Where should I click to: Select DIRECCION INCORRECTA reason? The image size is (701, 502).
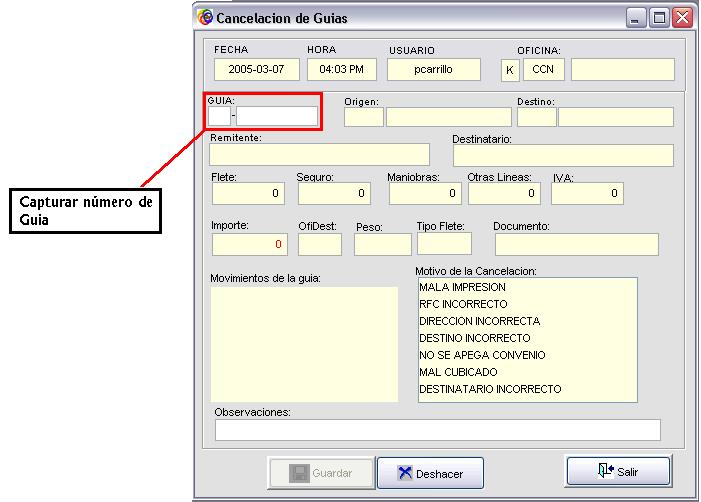click(479, 321)
